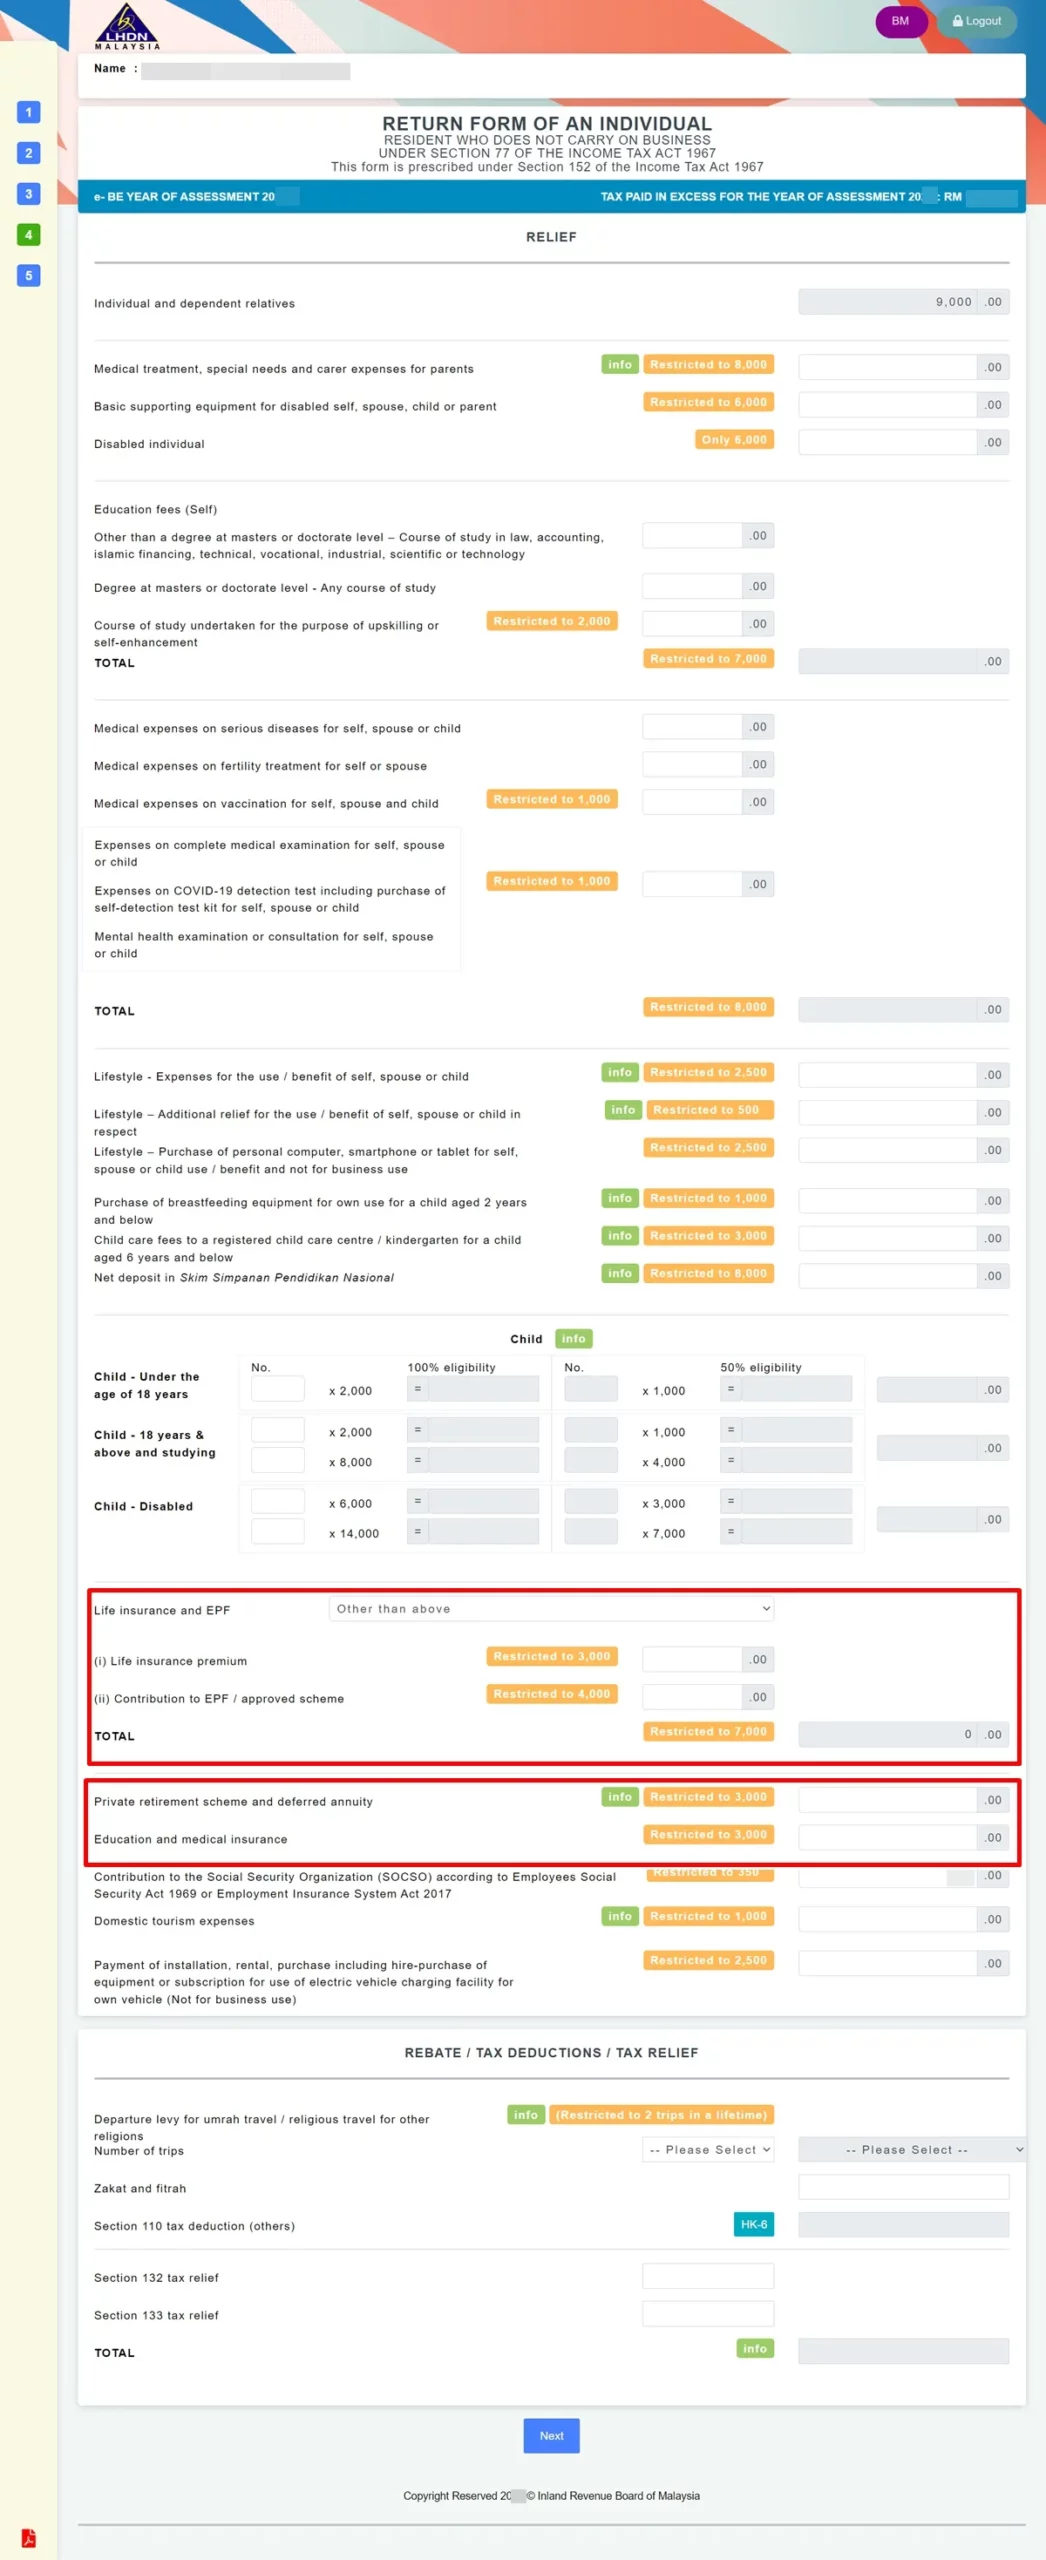Click the Zakat and fitrah input field
1046x2560 pixels.
(x=903, y=2187)
